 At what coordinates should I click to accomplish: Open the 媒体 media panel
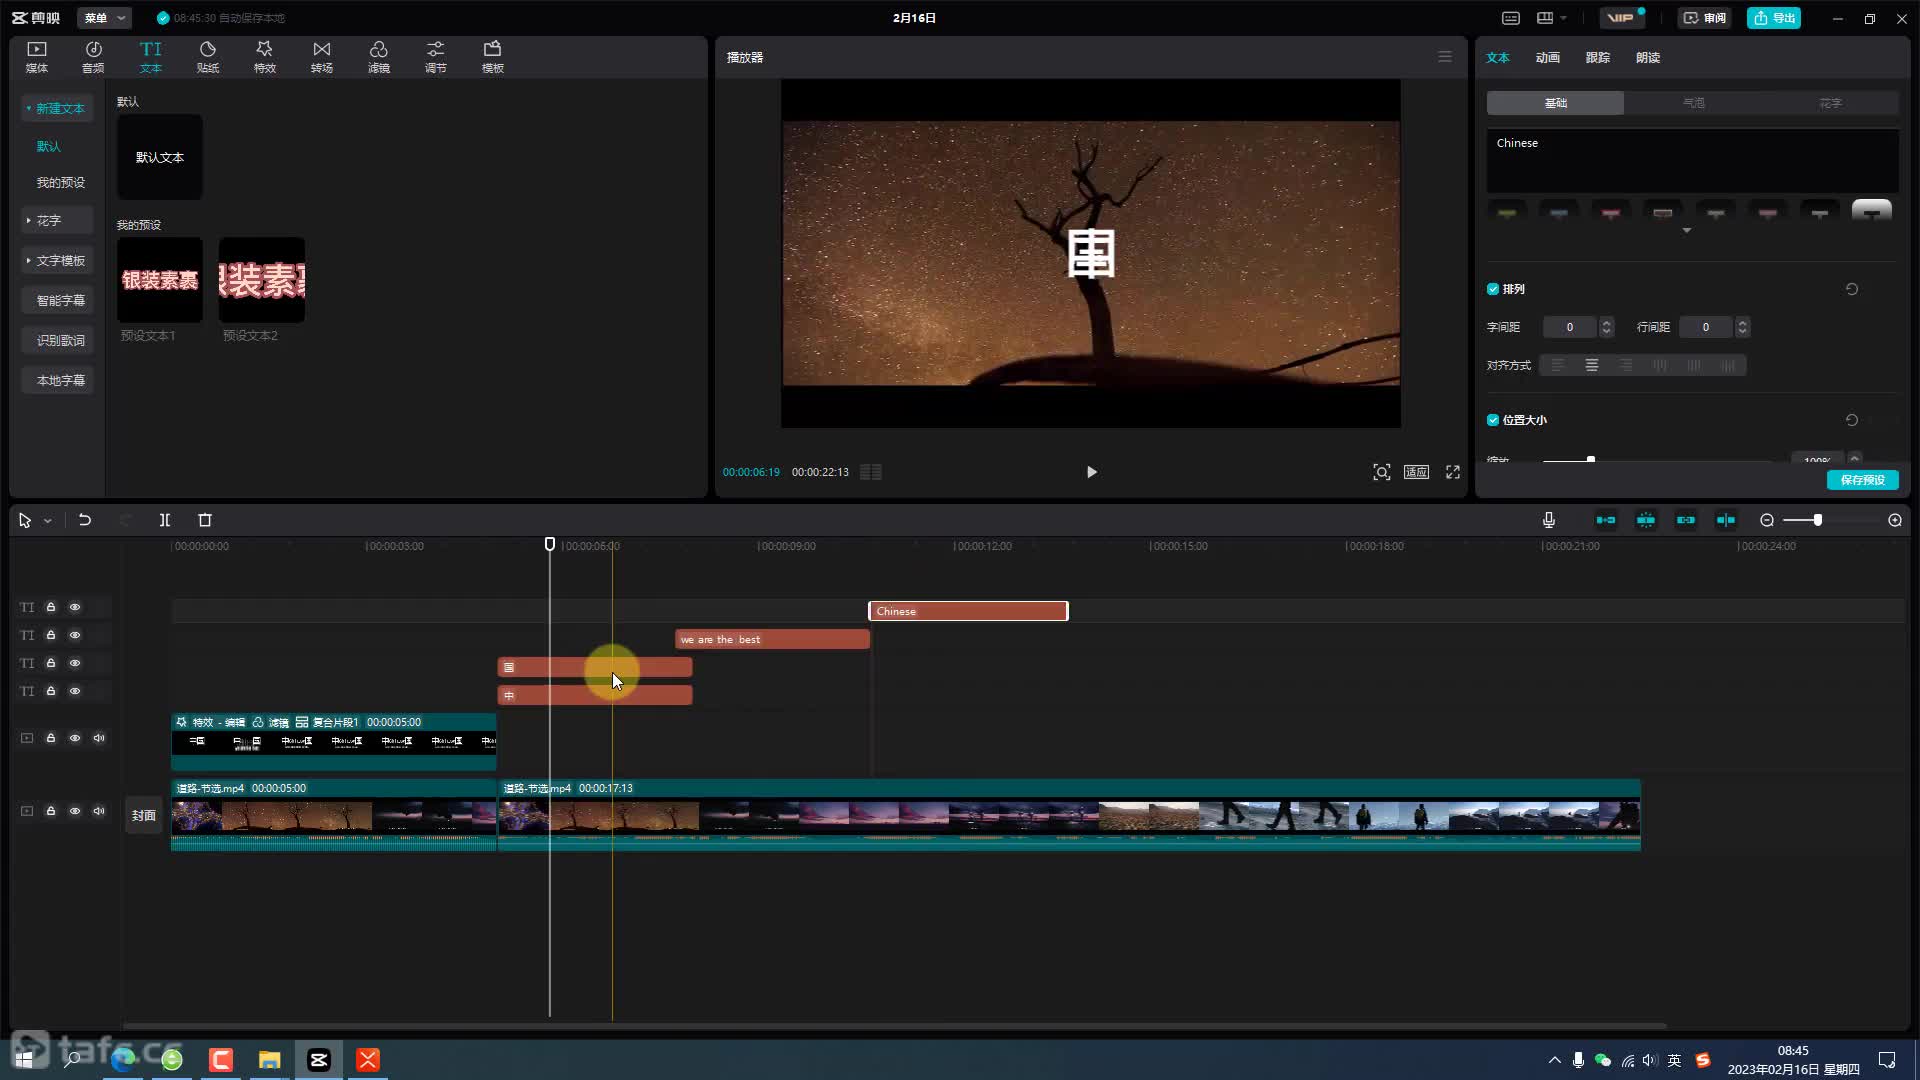(37, 57)
